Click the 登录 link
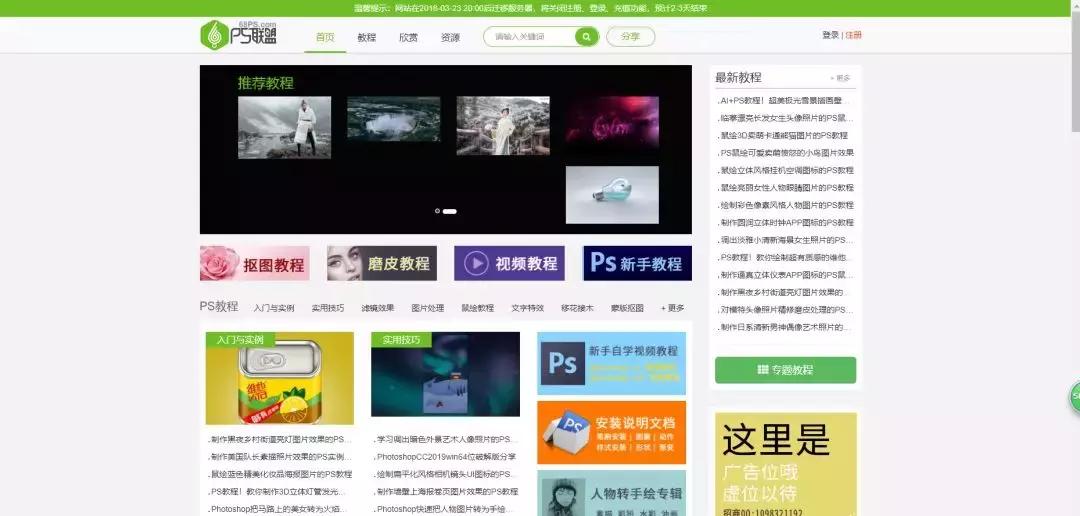Viewport: 1080px width, 516px height. point(830,35)
